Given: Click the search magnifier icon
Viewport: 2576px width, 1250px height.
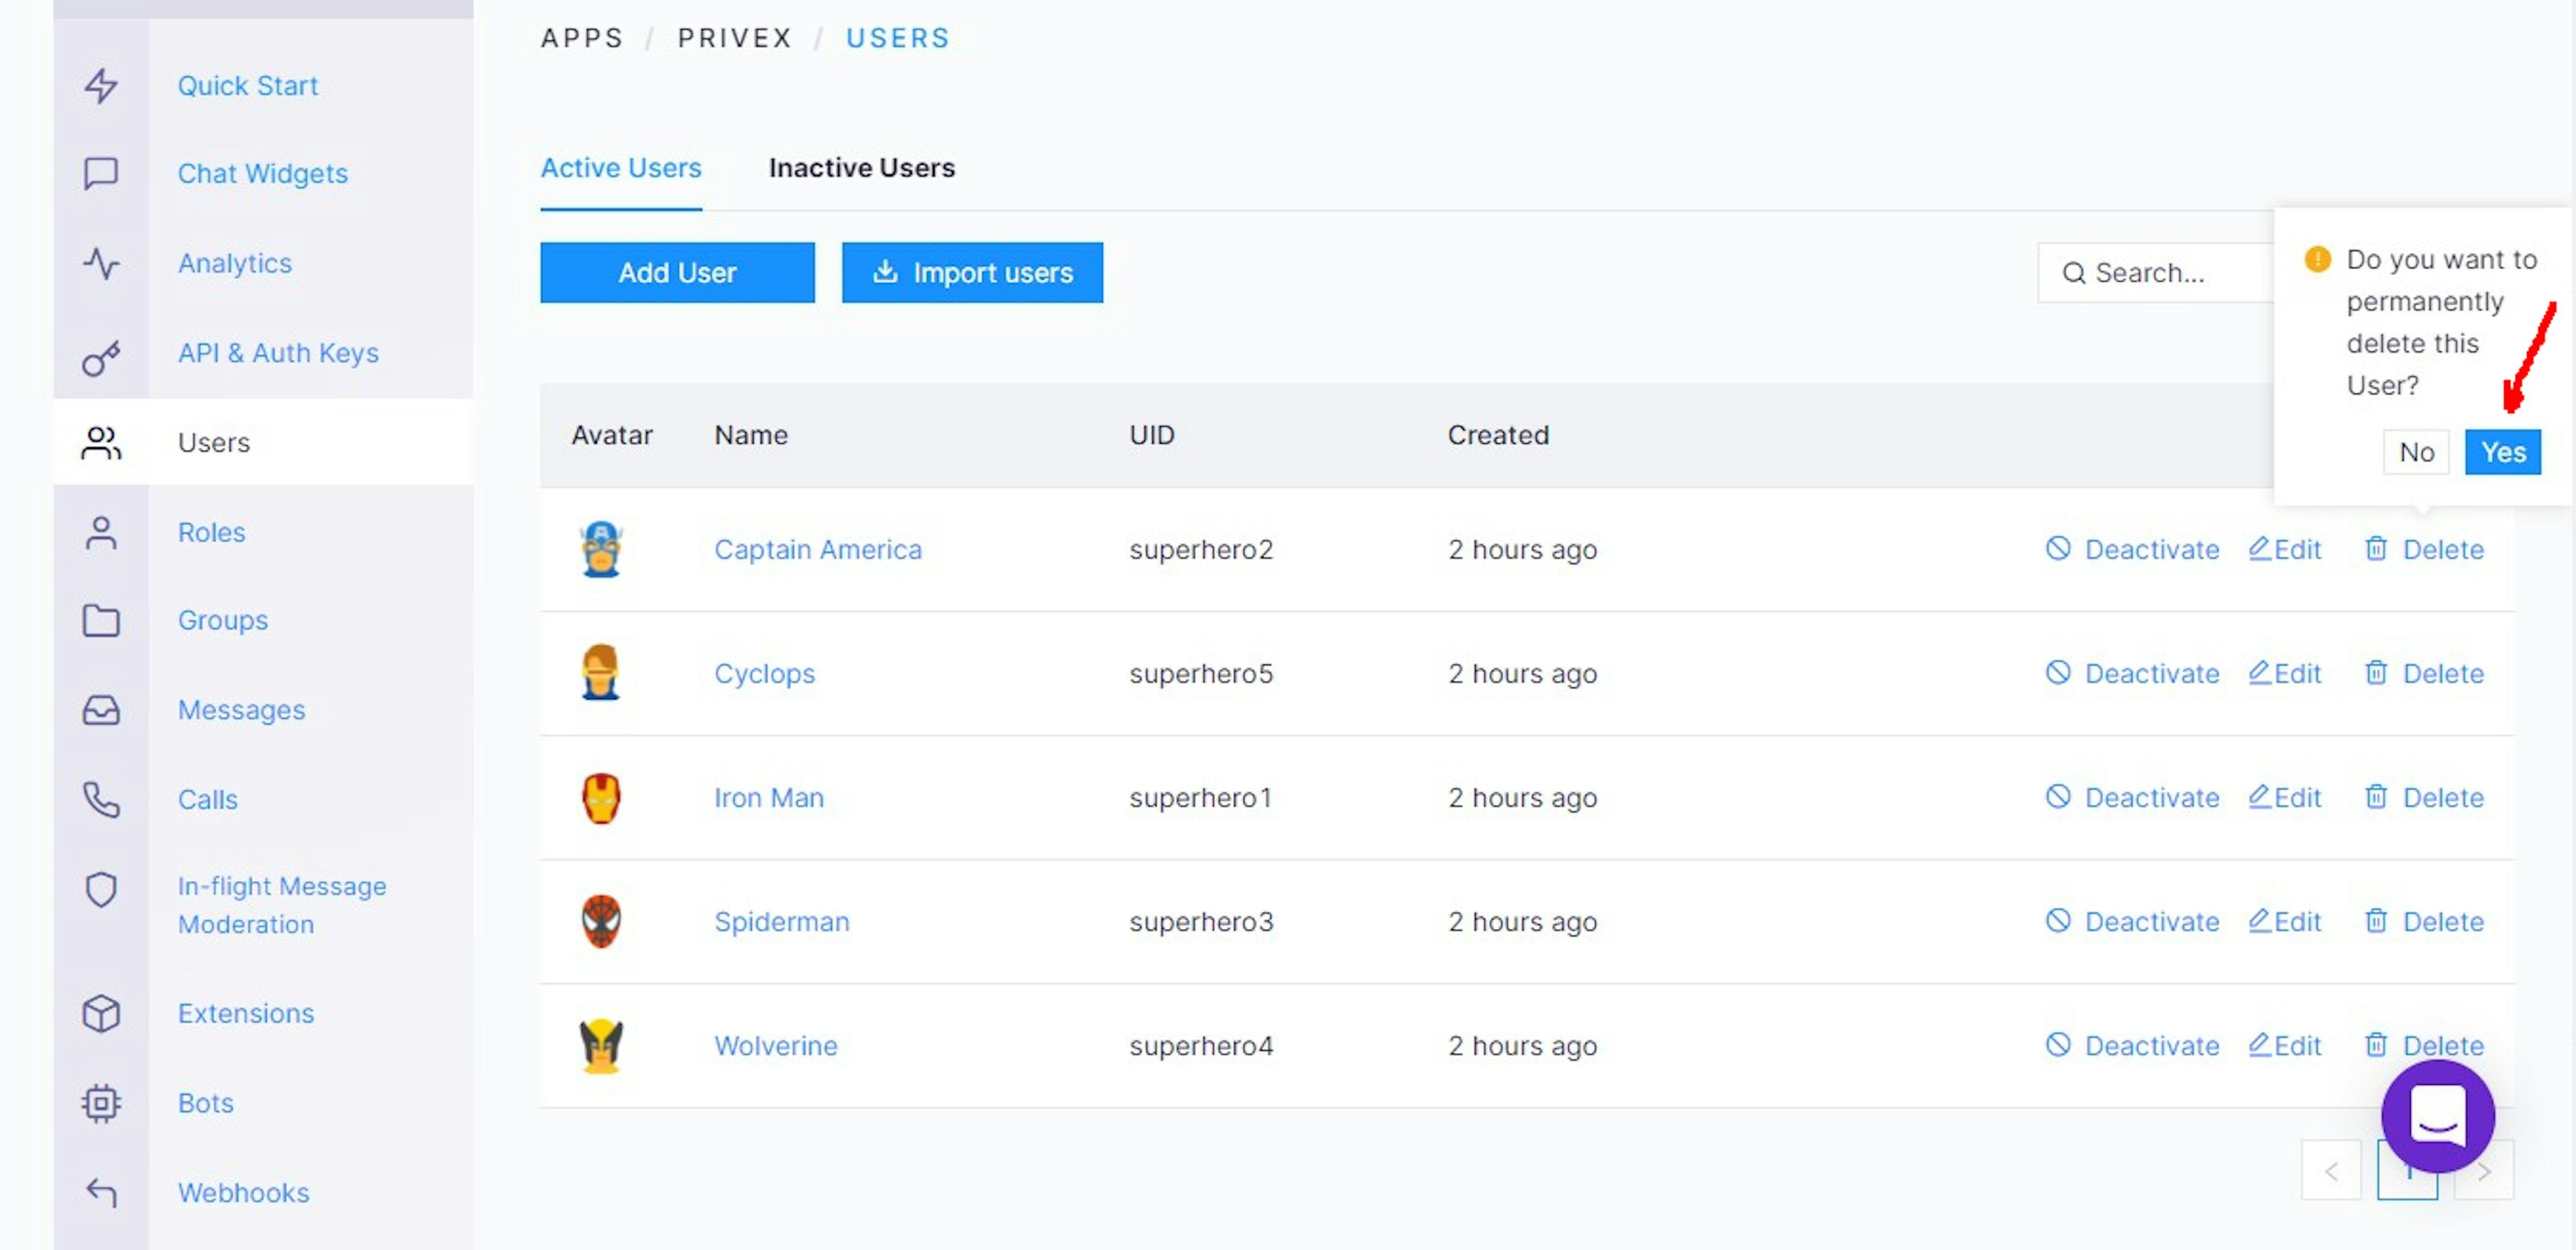Looking at the screenshot, I should coord(2074,273).
